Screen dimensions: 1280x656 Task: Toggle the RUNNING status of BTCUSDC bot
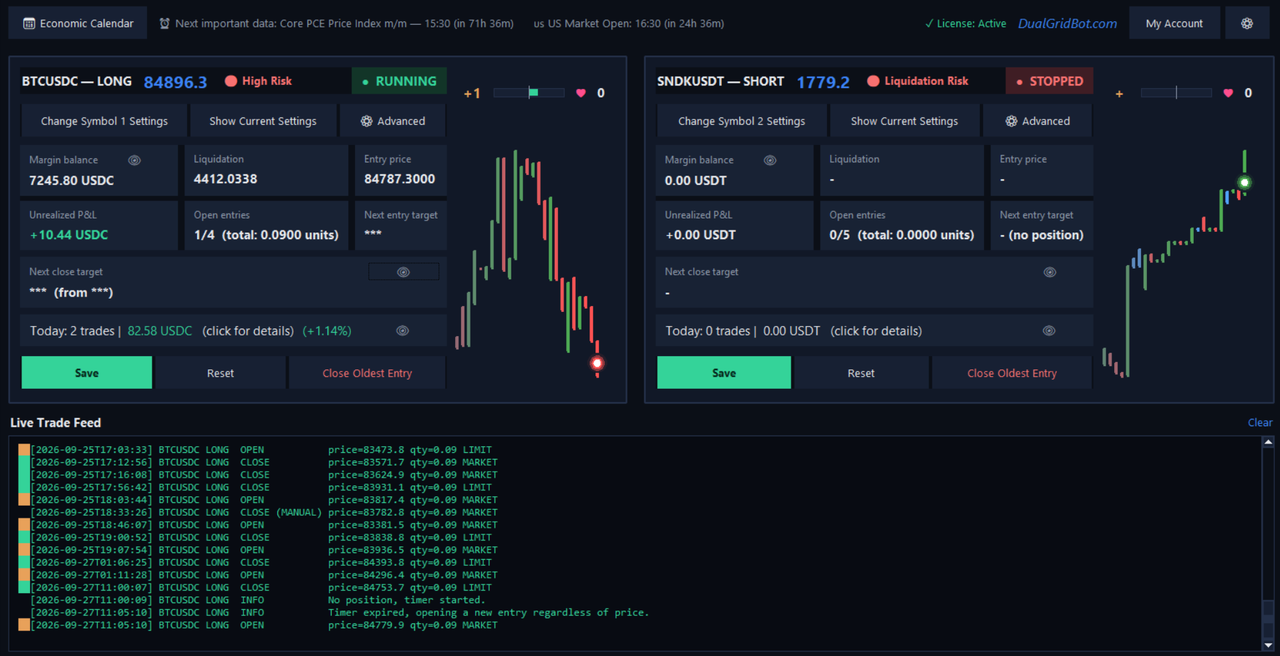point(399,81)
